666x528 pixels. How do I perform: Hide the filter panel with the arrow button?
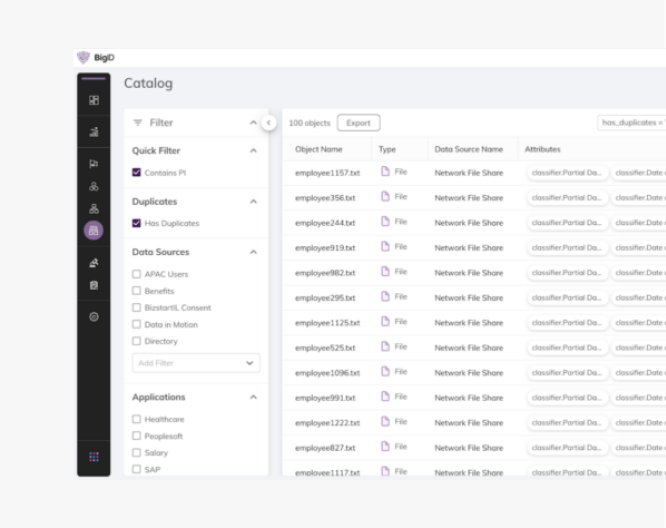tap(269, 122)
